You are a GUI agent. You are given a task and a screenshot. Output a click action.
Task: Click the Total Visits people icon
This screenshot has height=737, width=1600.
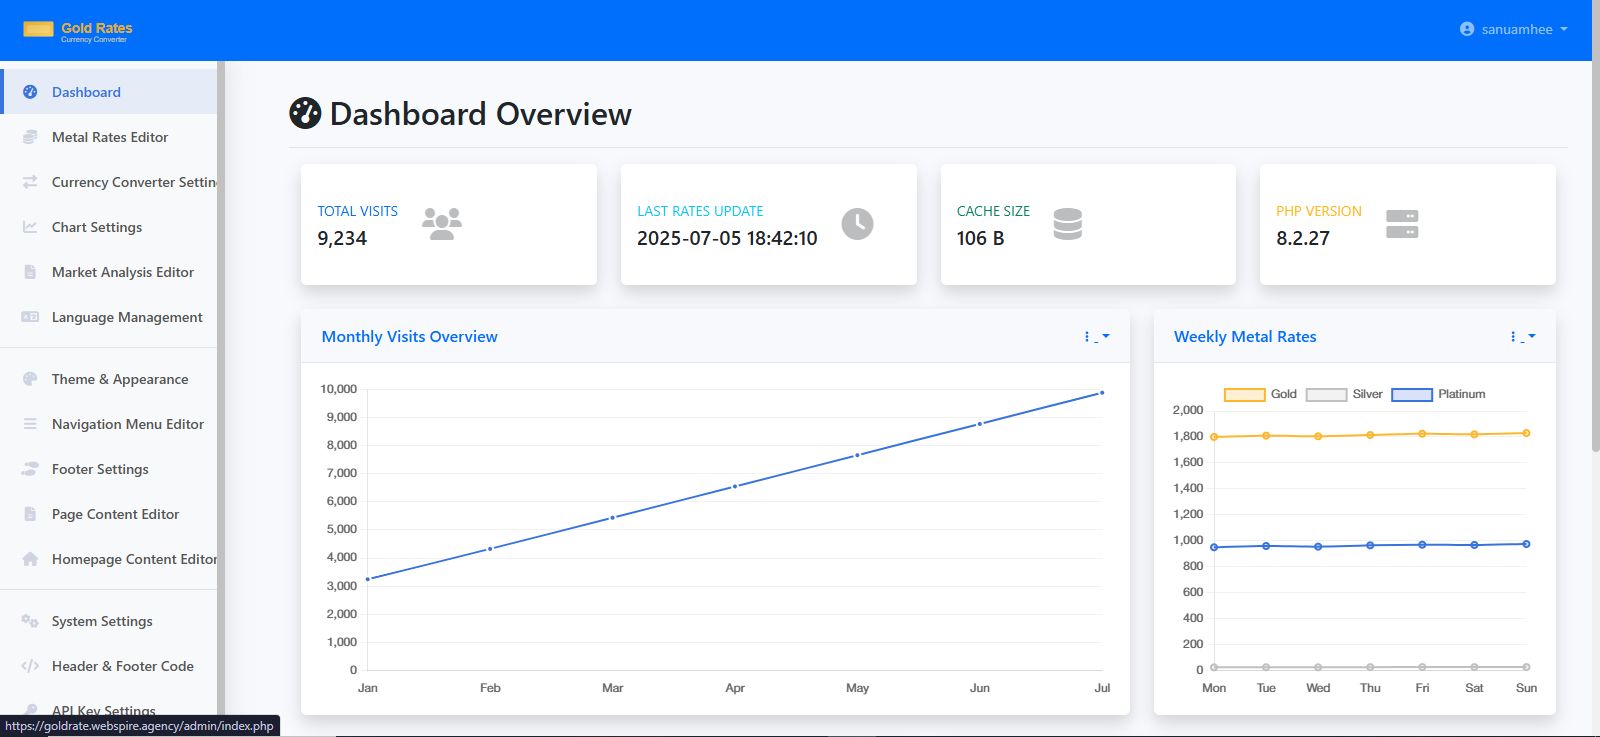point(442,224)
